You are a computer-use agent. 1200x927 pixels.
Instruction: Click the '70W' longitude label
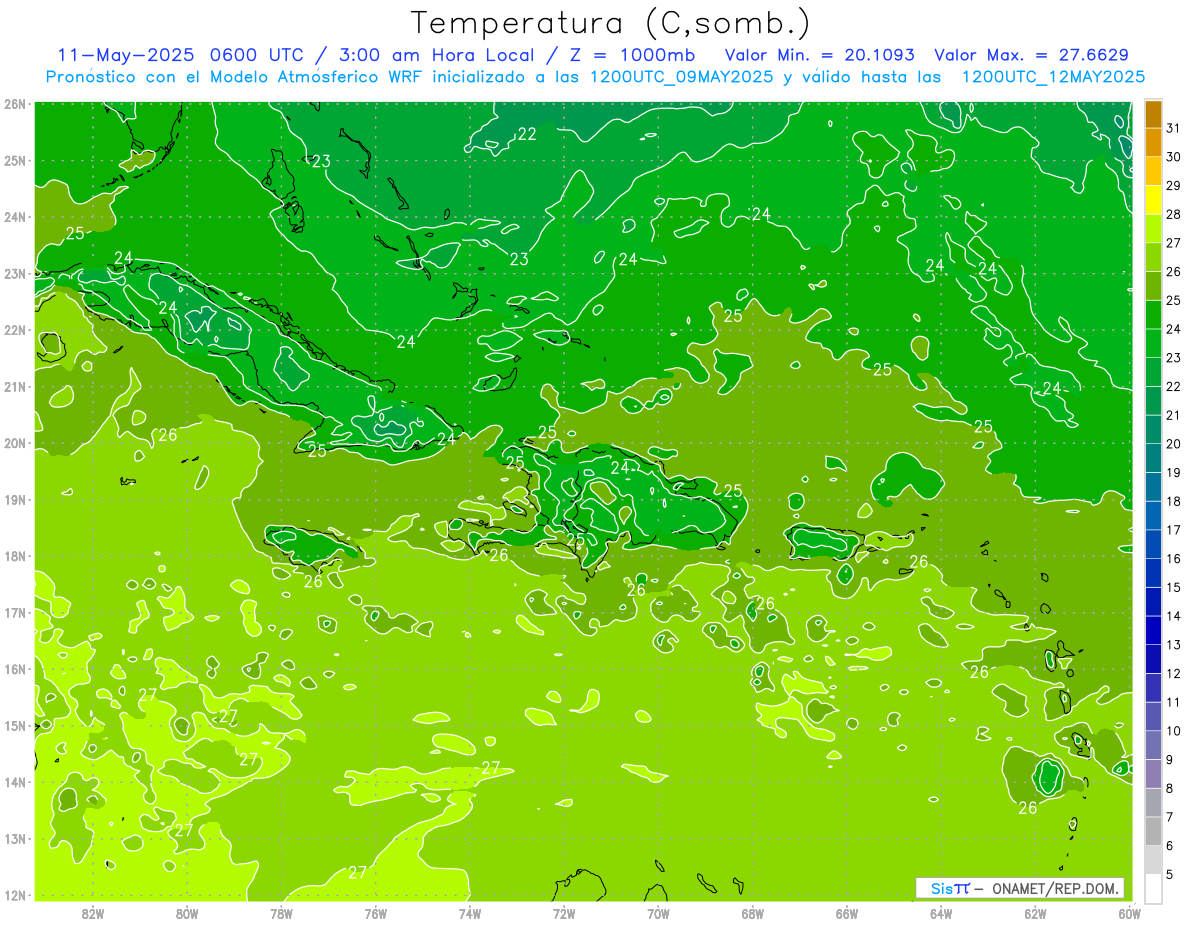click(x=658, y=913)
